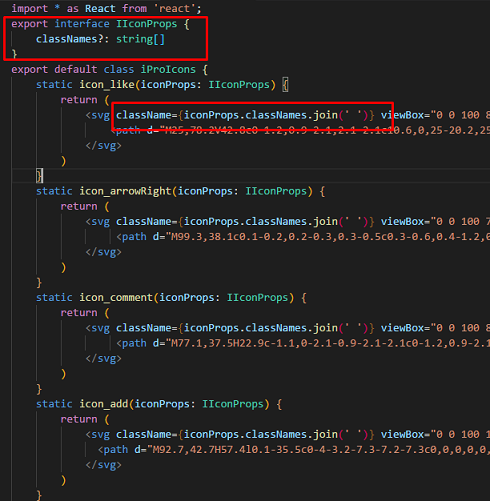
Task: Click 'IIconProps' in the interface declaration
Action: pos(147,24)
